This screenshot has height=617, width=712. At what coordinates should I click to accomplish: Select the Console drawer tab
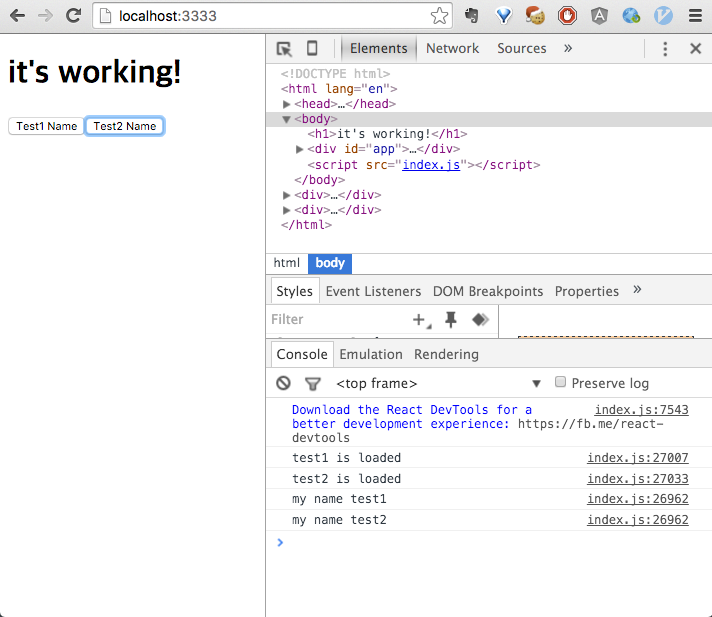click(302, 354)
